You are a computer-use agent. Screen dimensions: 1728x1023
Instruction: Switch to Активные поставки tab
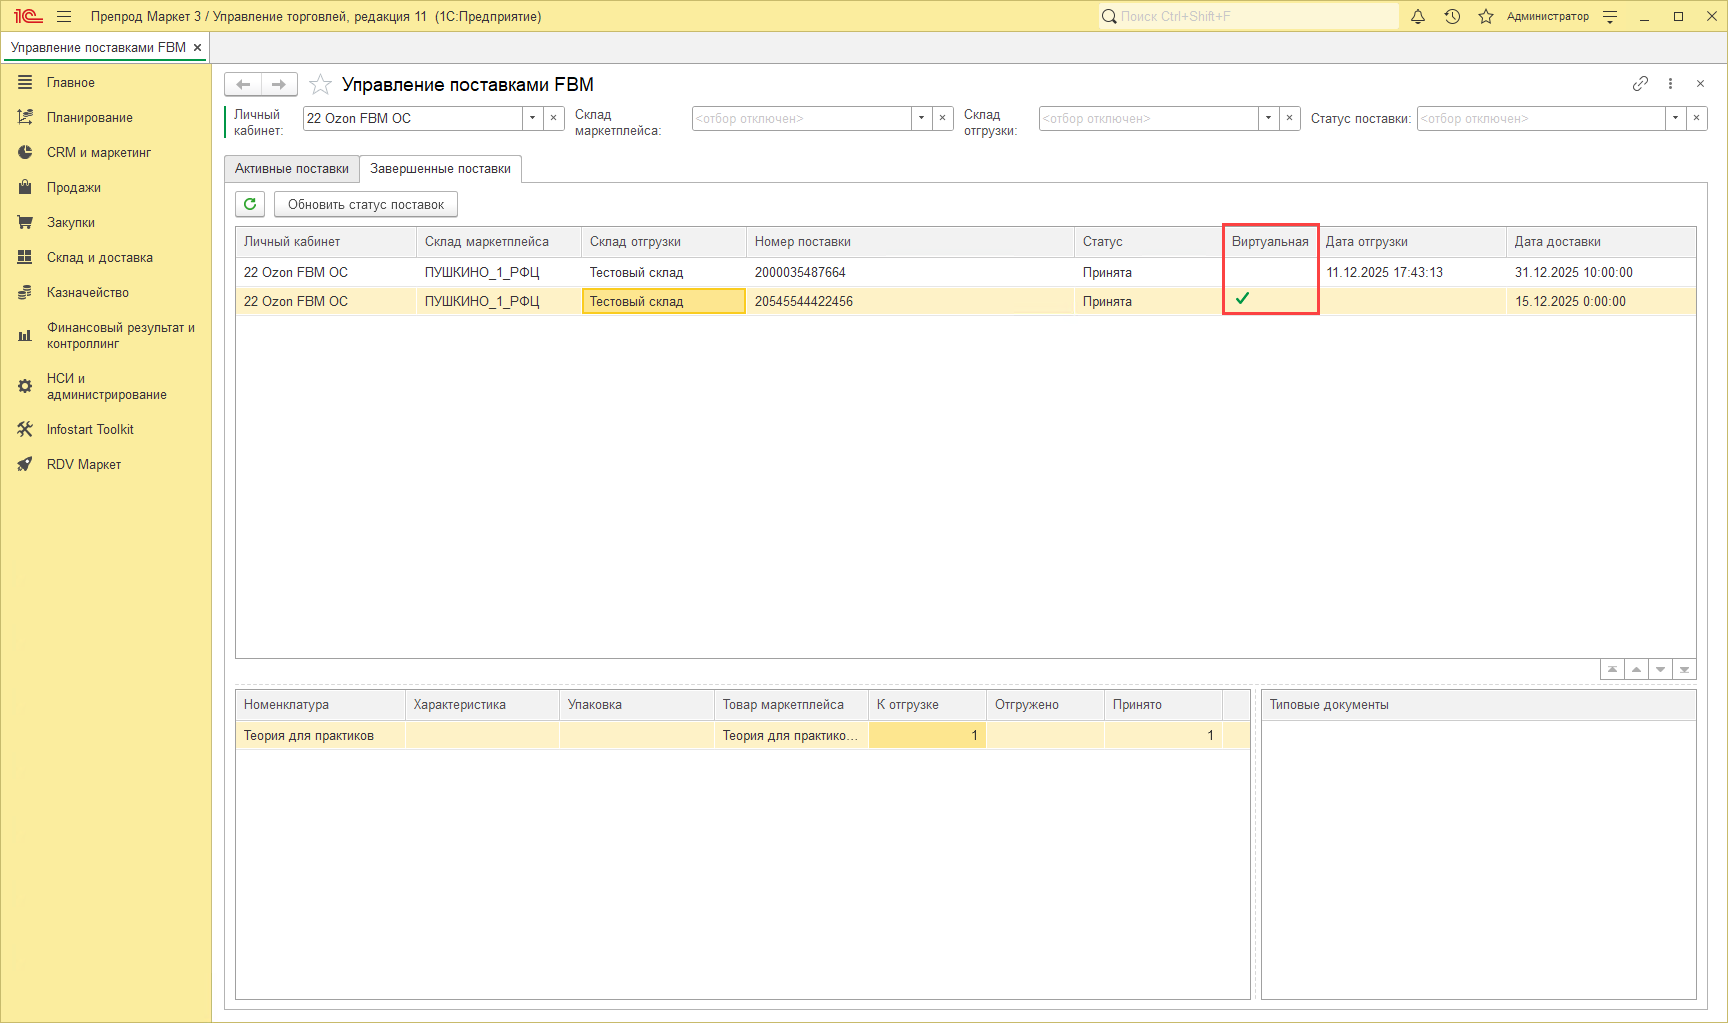291,169
